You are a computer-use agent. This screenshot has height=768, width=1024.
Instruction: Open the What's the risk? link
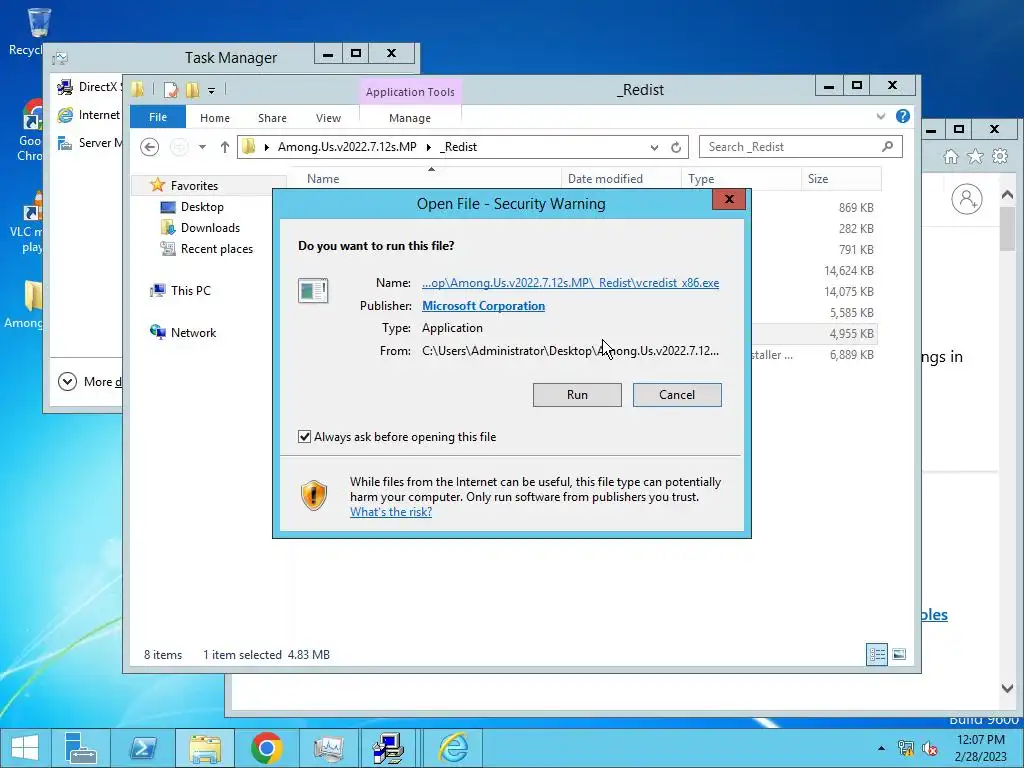coord(391,512)
